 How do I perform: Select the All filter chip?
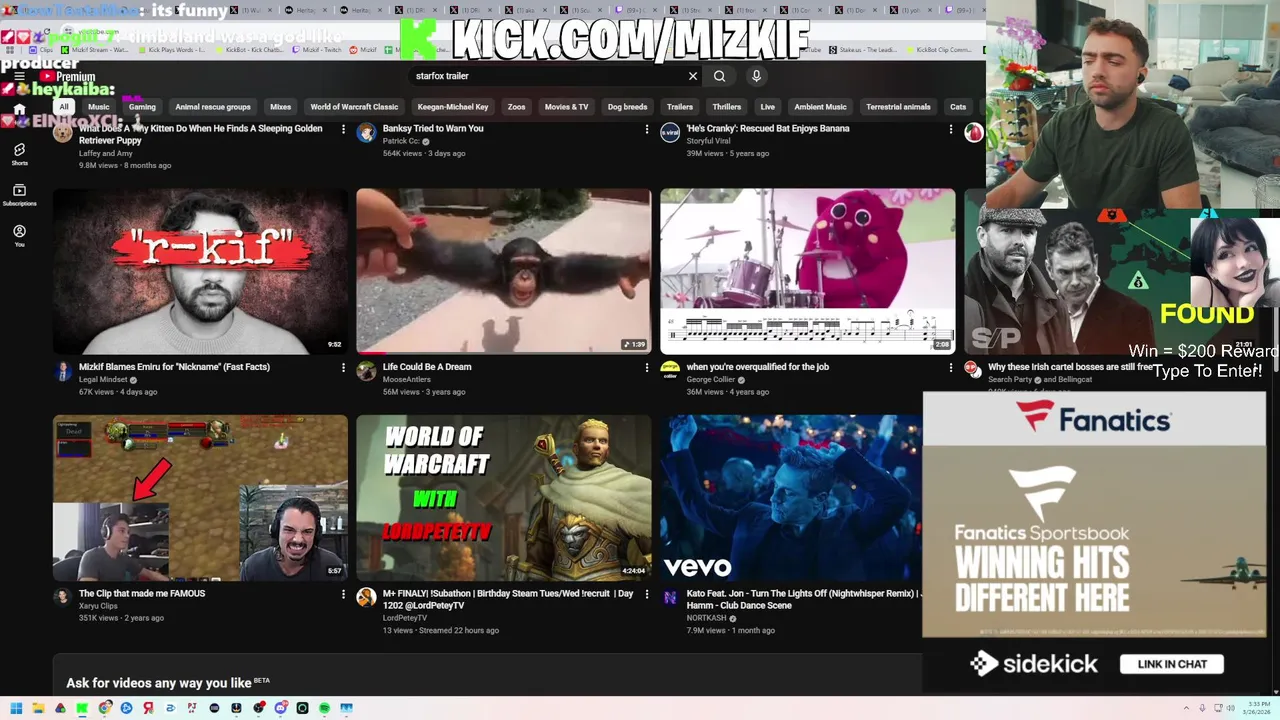pos(64,107)
